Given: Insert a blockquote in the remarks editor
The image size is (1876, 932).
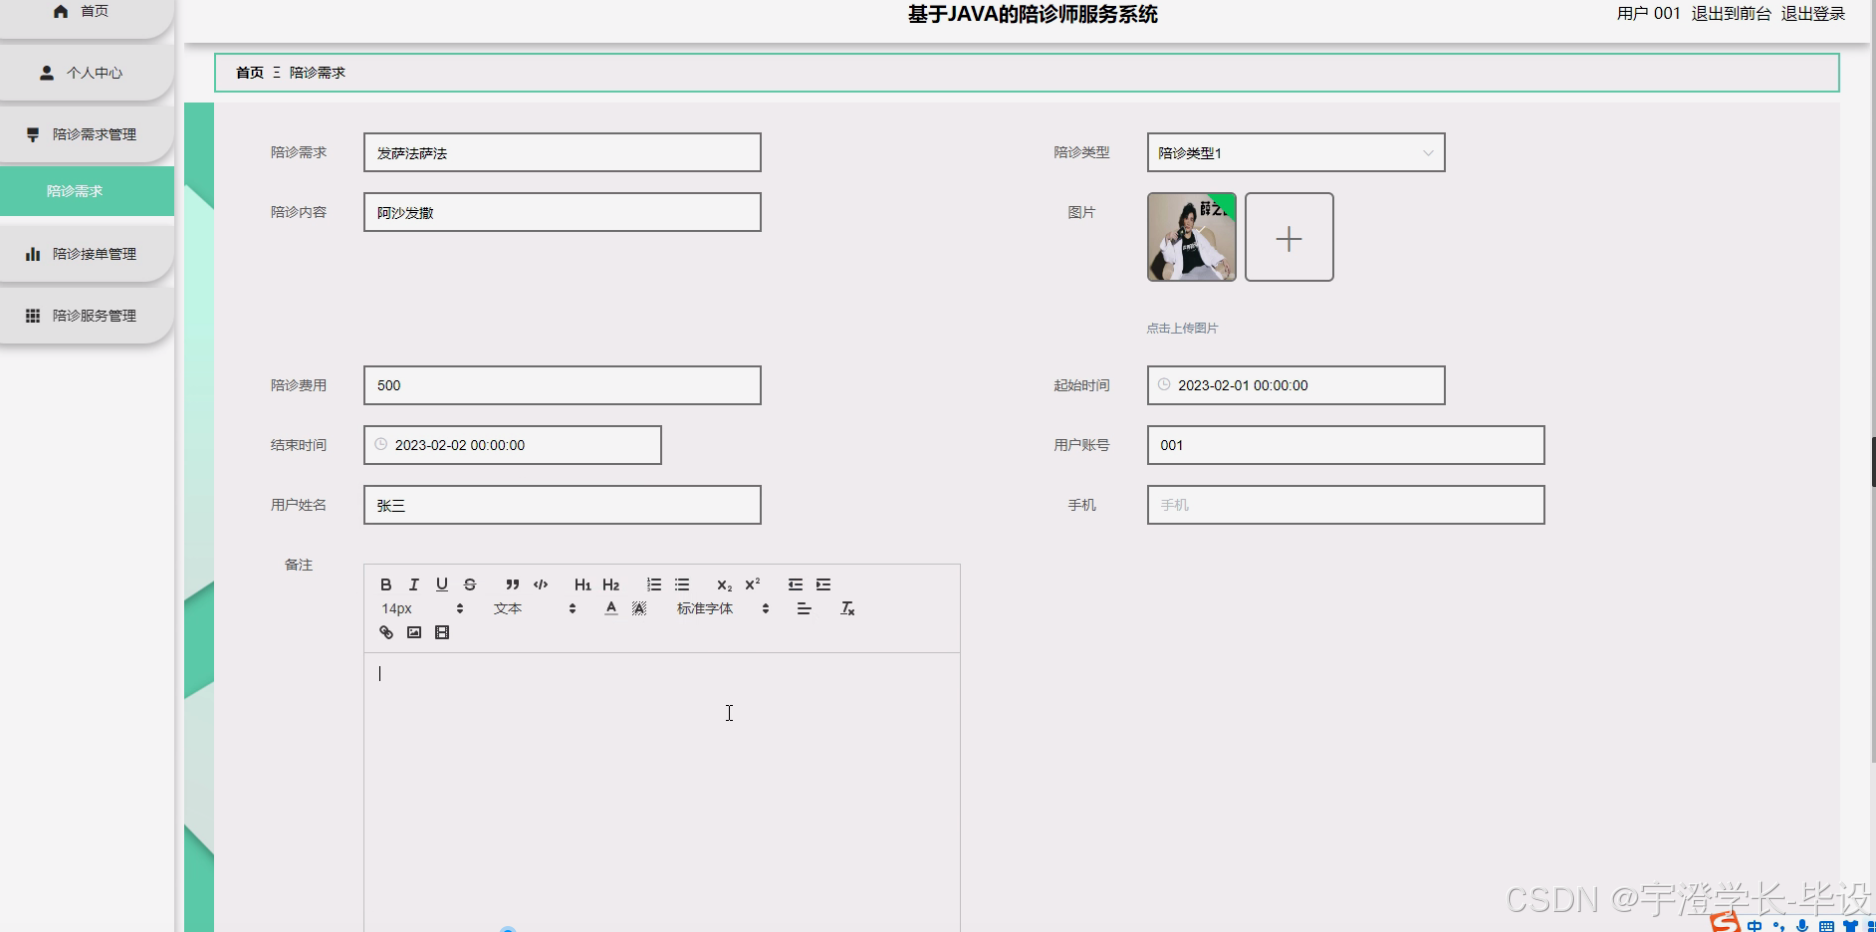Looking at the screenshot, I should pos(512,584).
